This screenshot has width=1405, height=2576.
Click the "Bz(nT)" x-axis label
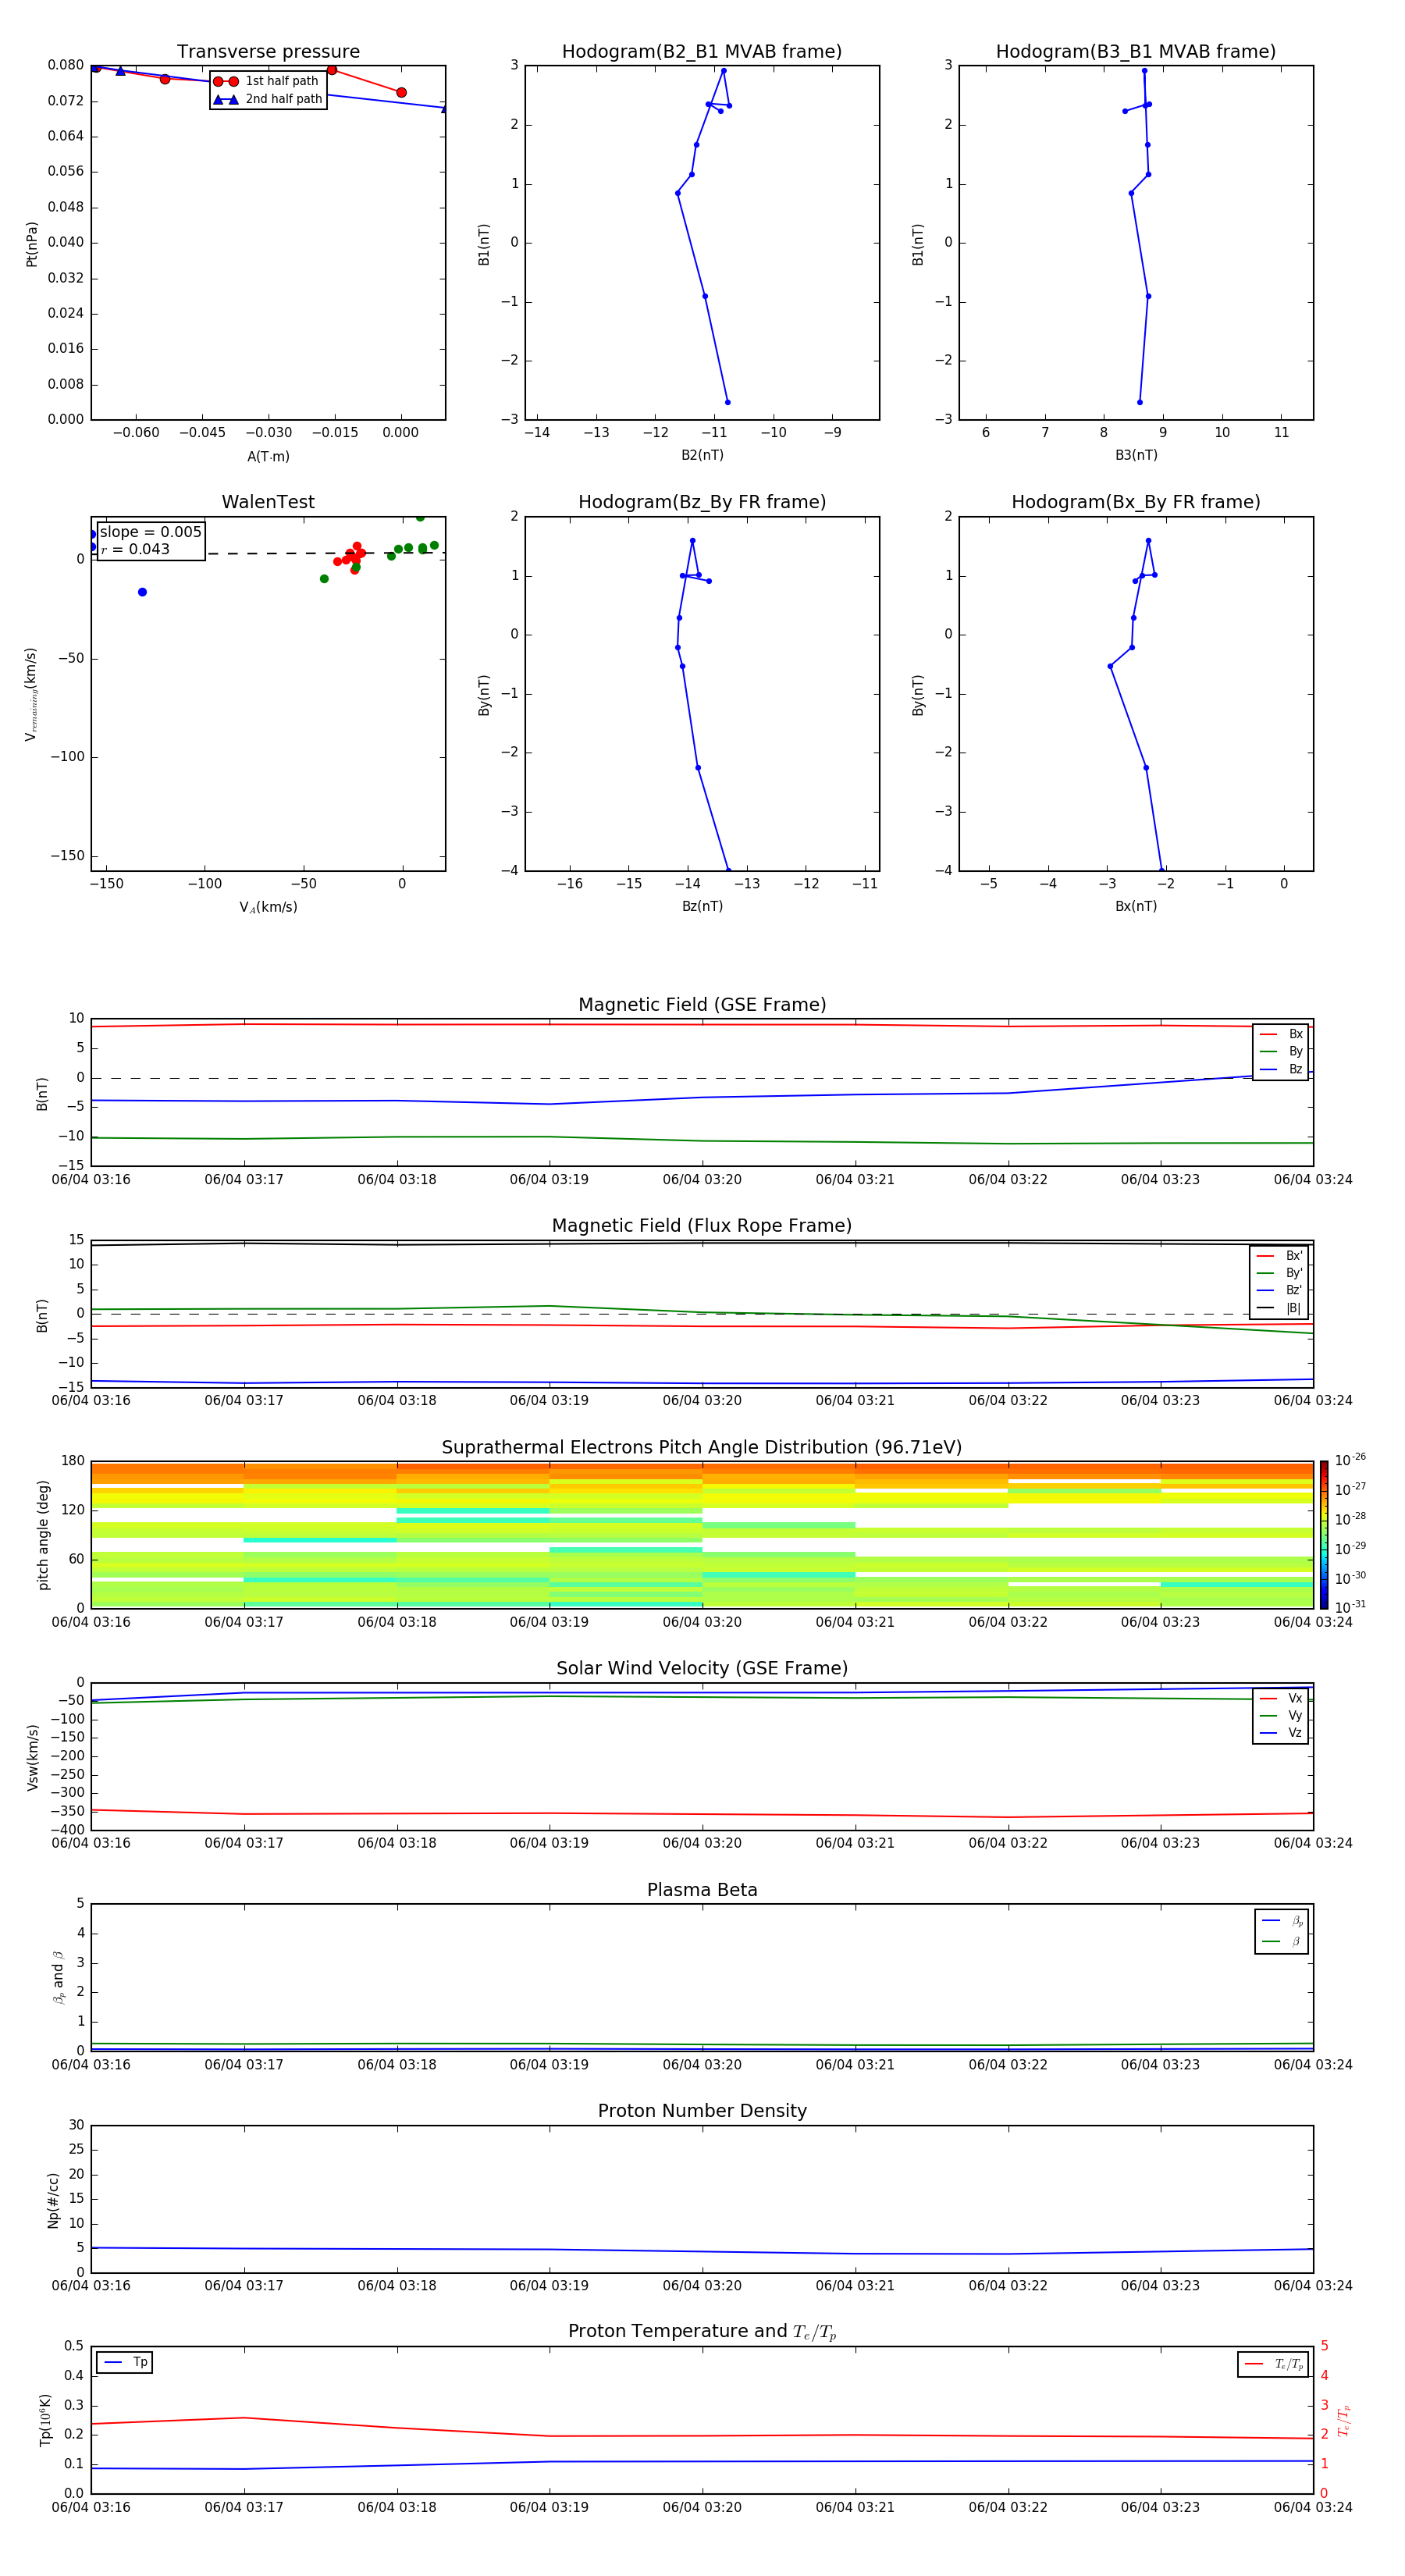click(x=702, y=906)
